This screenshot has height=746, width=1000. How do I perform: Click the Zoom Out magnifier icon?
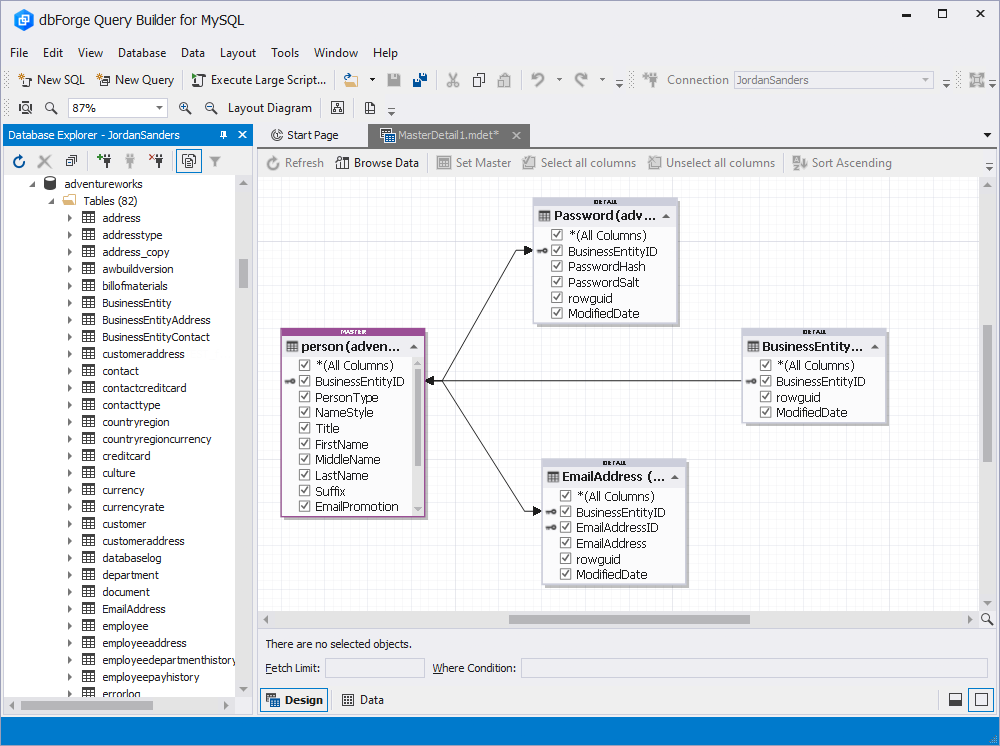211,108
